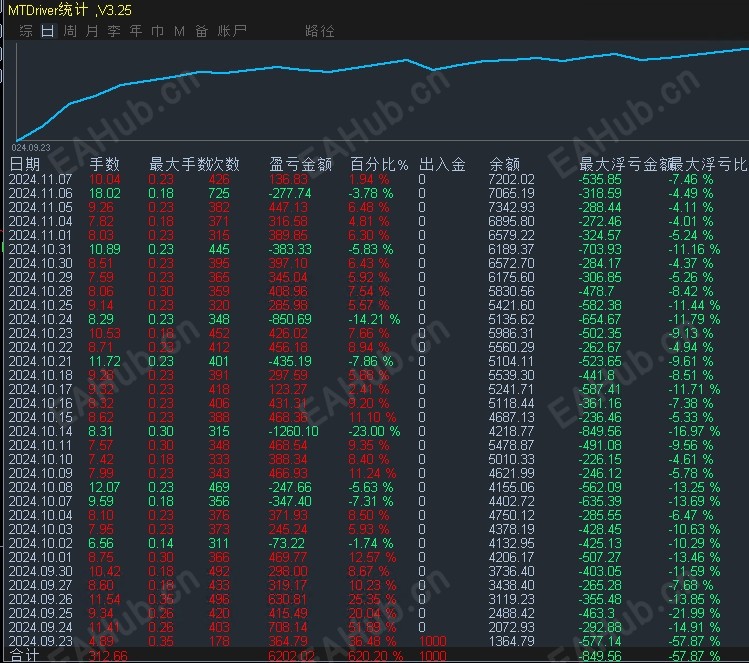This screenshot has width=749, height=663.
Task: Click the 630.81 profit amount
Action: click(x=287, y=599)
